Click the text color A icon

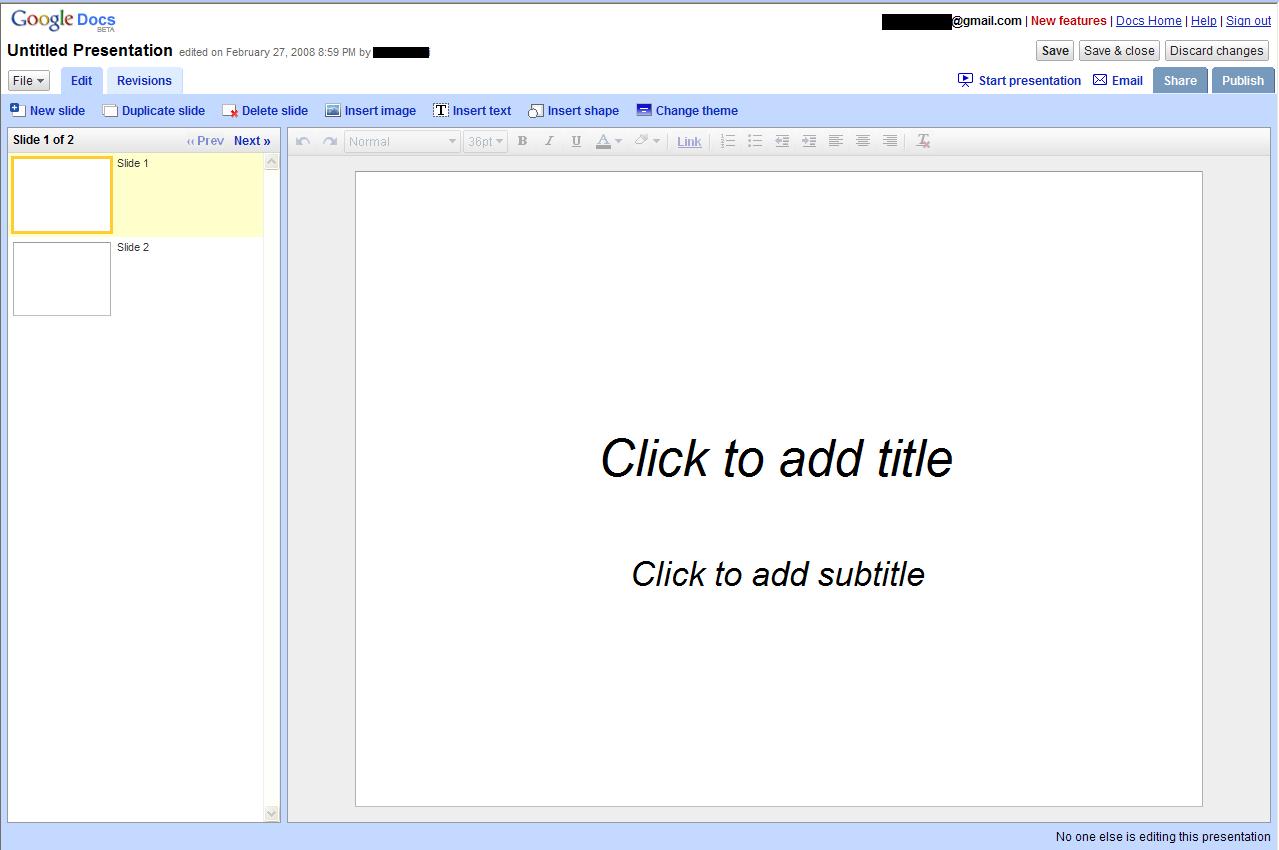tap(603, 141)
